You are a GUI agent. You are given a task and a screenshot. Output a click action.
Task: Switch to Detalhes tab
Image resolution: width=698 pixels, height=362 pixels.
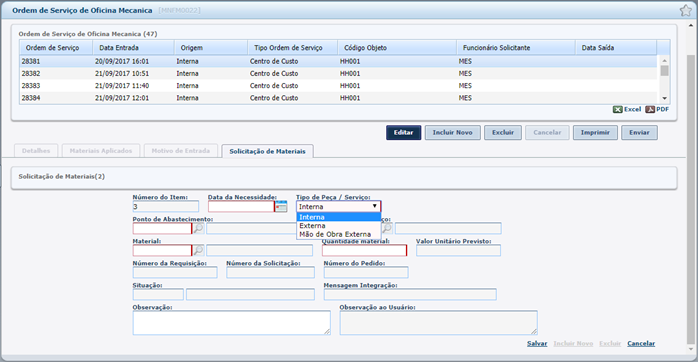pos(36,150)
